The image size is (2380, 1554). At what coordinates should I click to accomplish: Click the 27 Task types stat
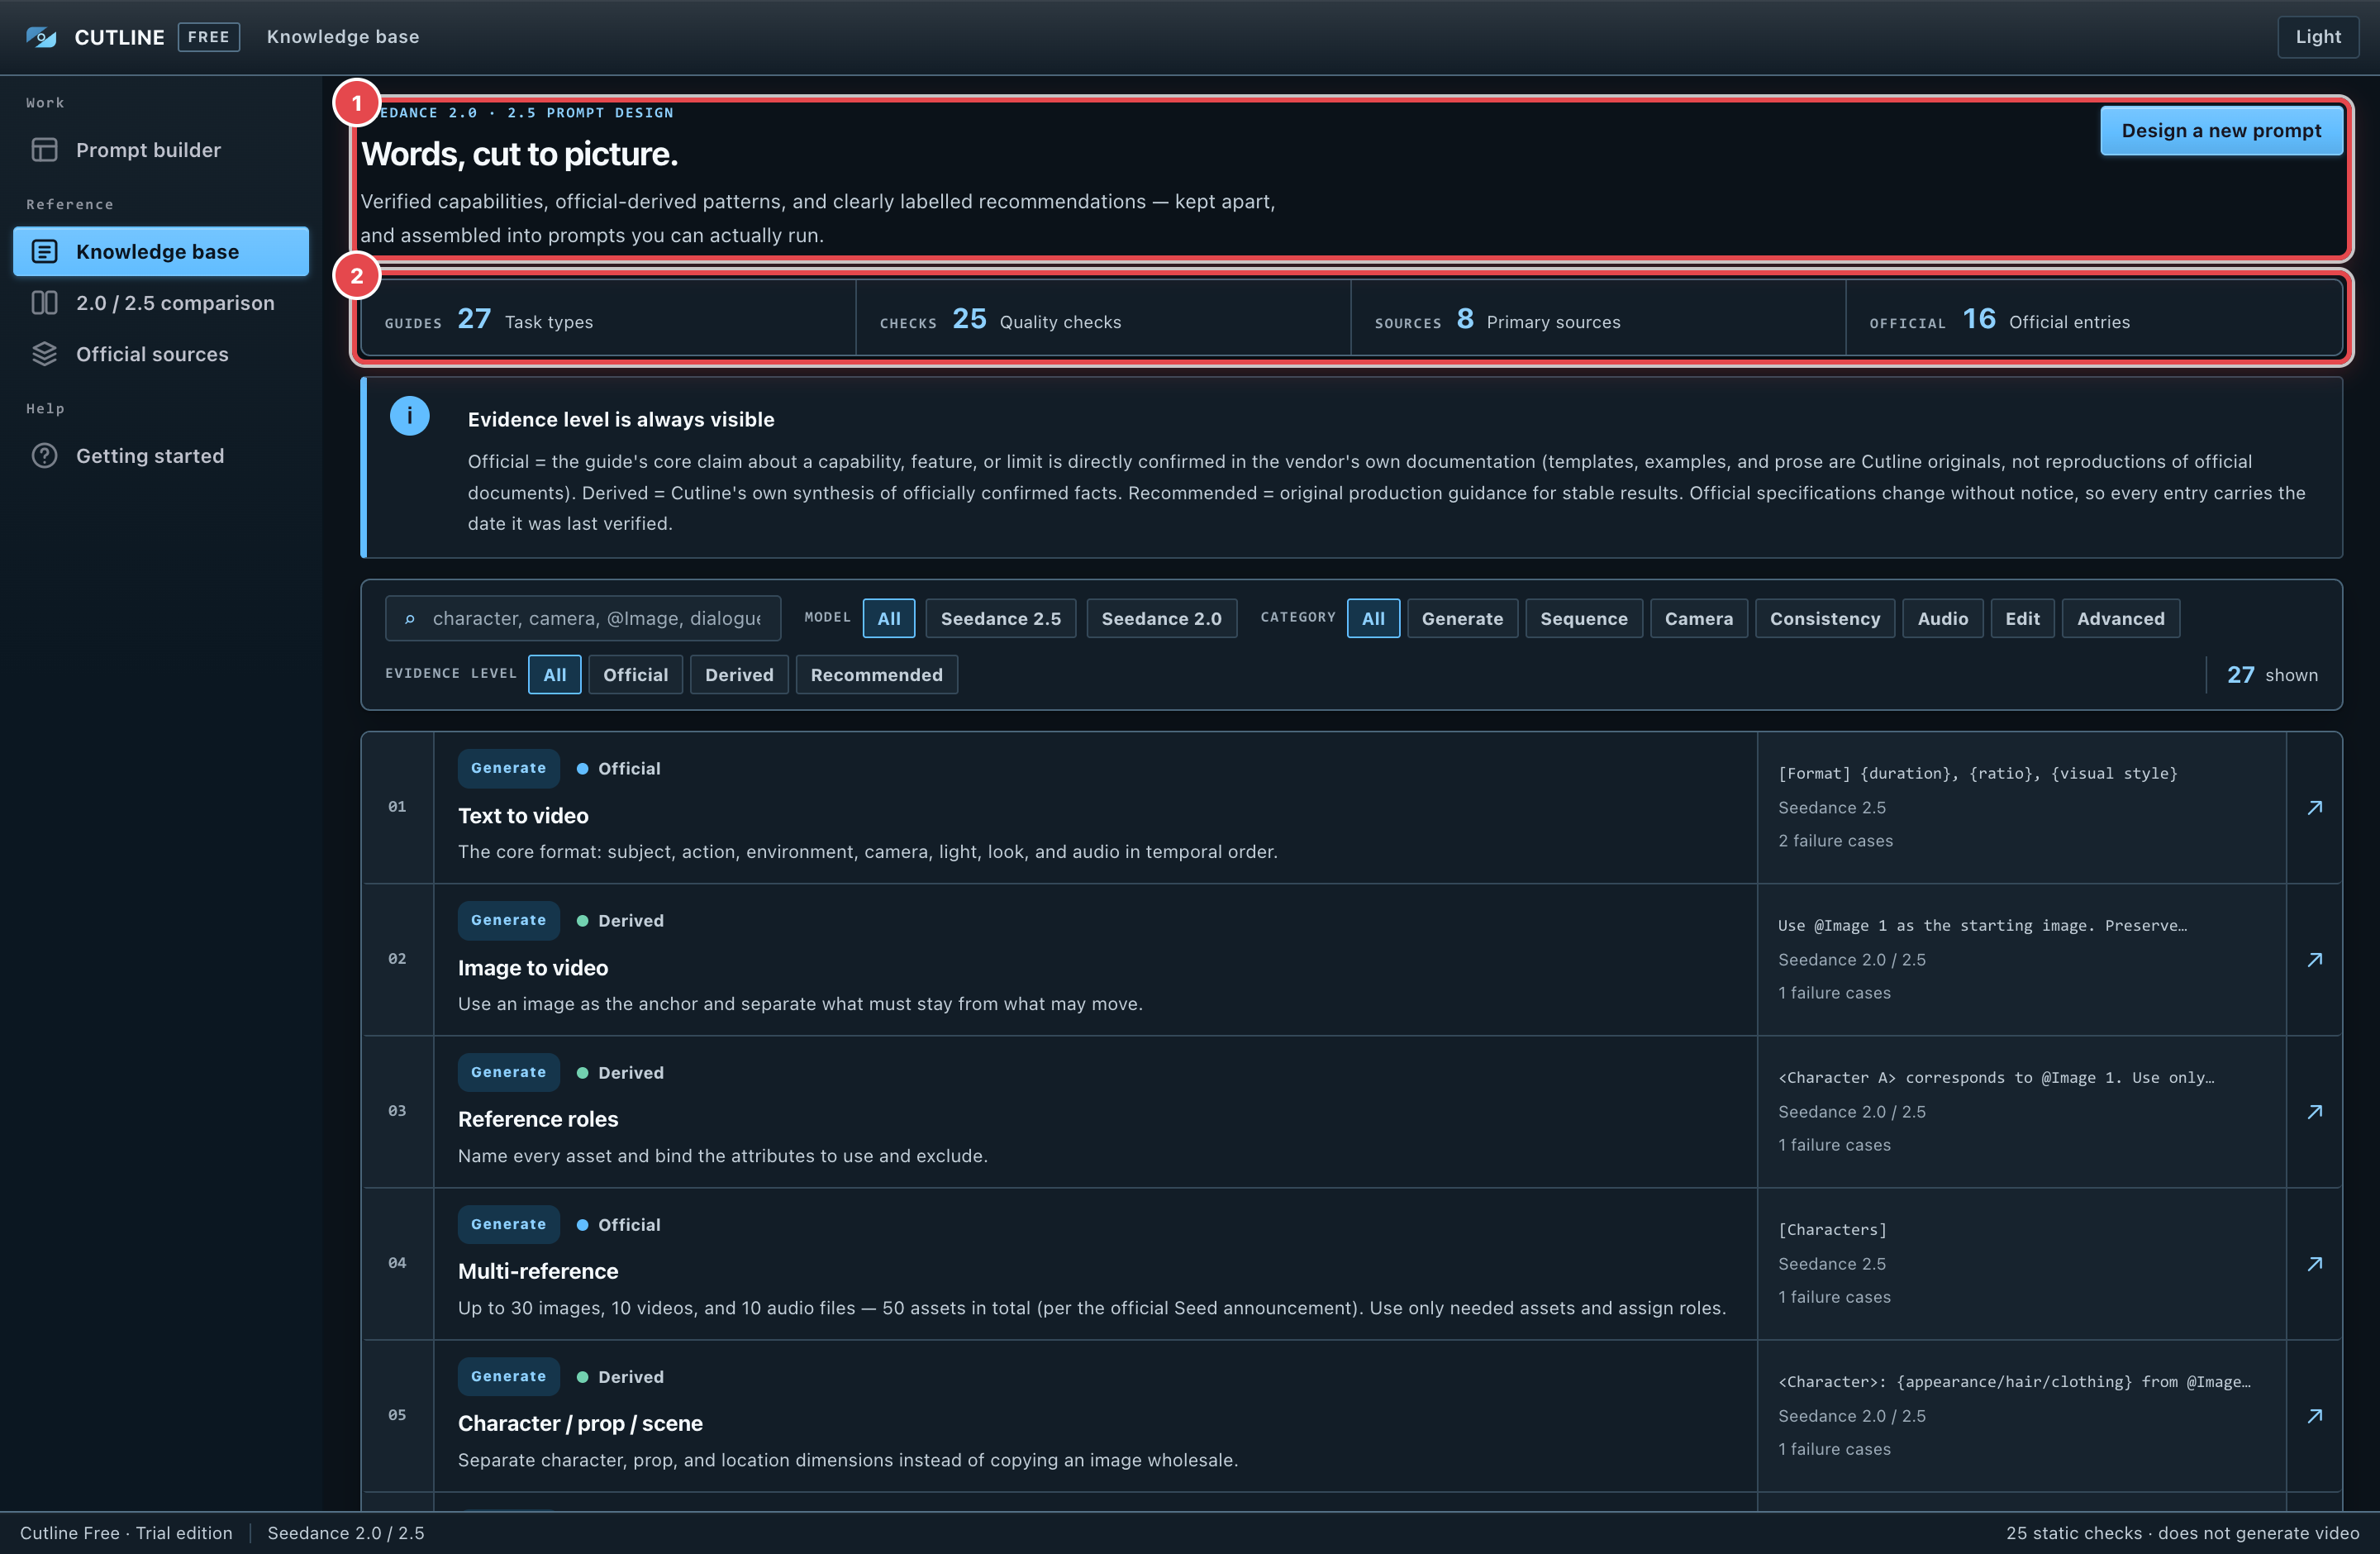[x=608, y=319]
